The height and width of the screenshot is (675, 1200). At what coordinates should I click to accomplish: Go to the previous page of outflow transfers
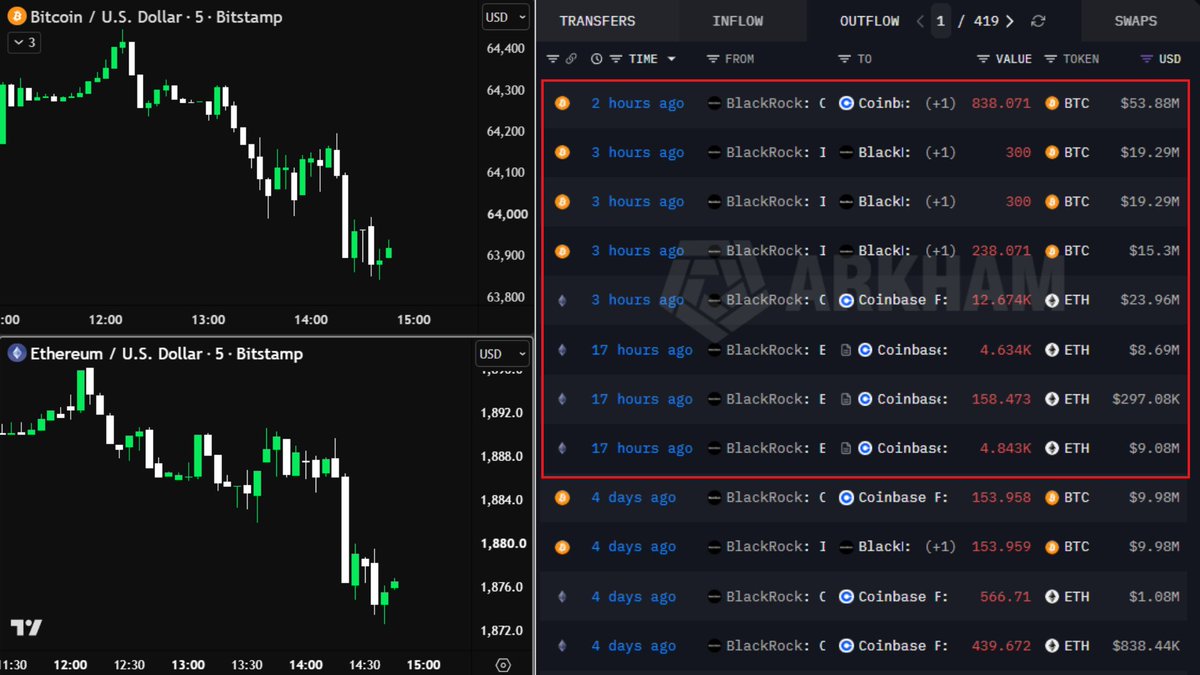[920, 21]
